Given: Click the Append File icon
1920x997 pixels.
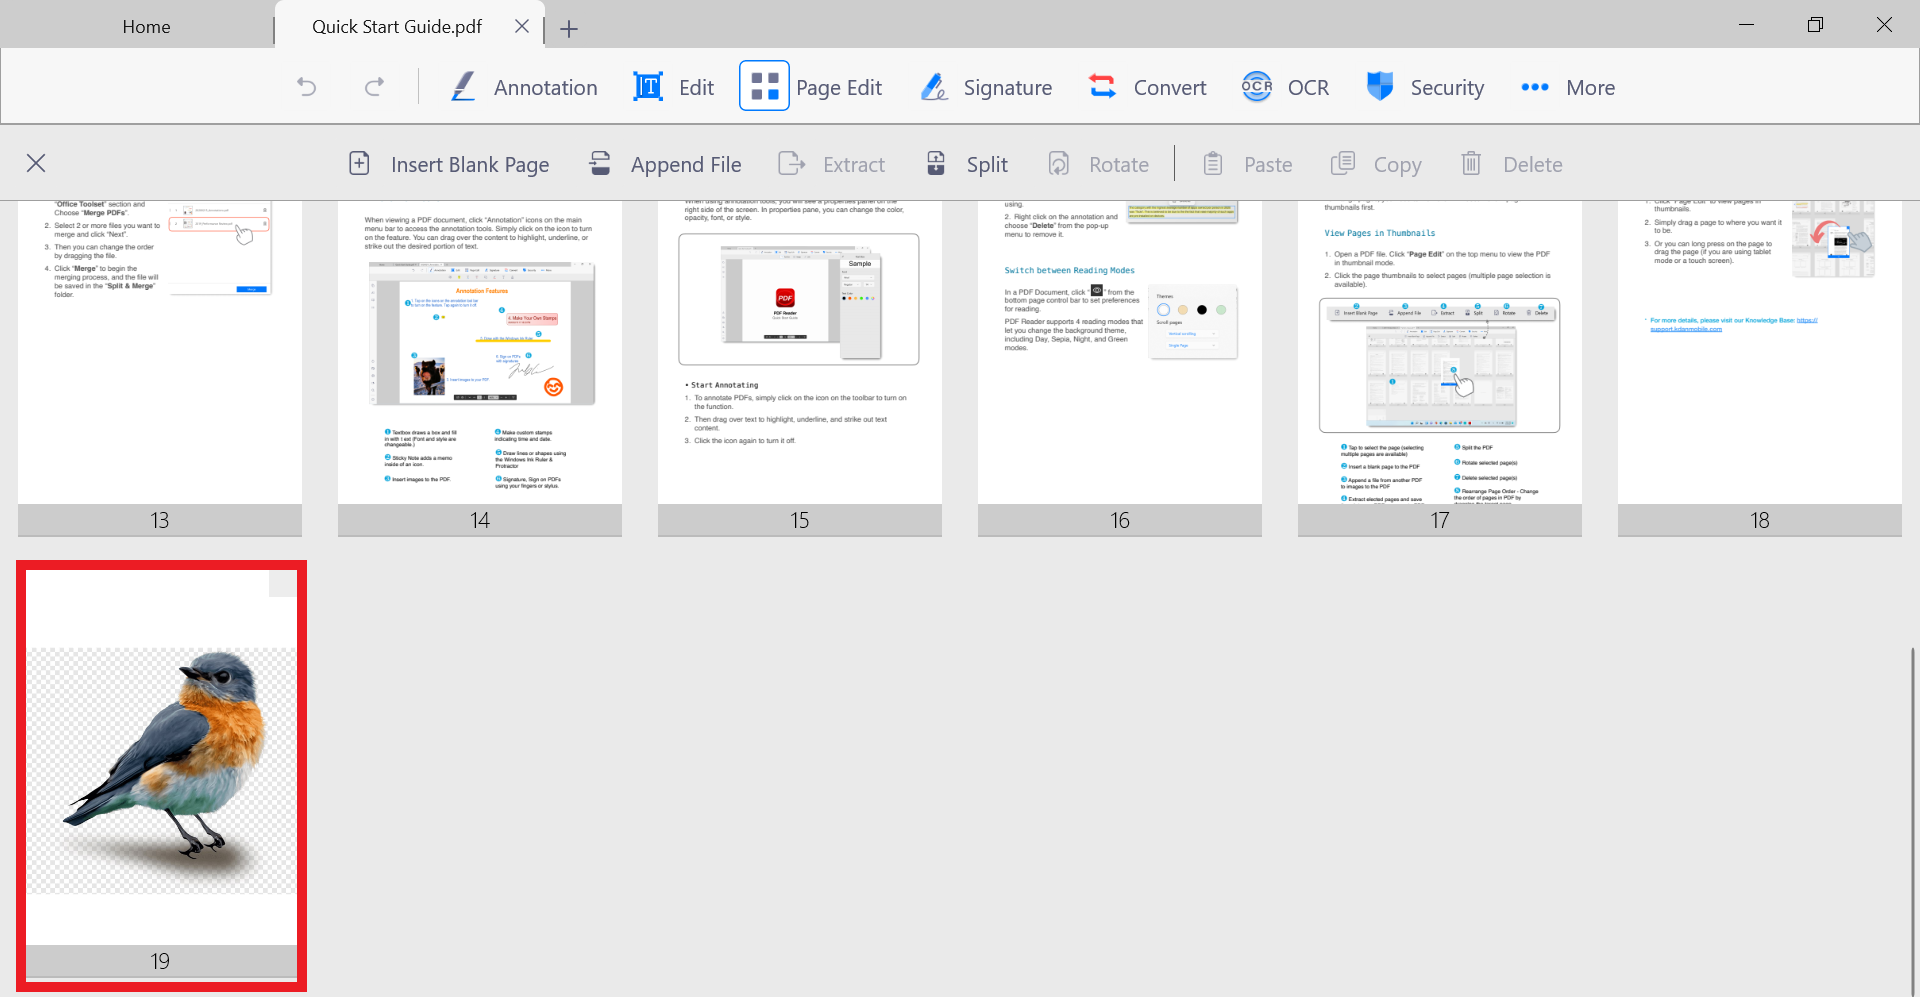Looking at the screenshot, I should [x=600, y=163].
